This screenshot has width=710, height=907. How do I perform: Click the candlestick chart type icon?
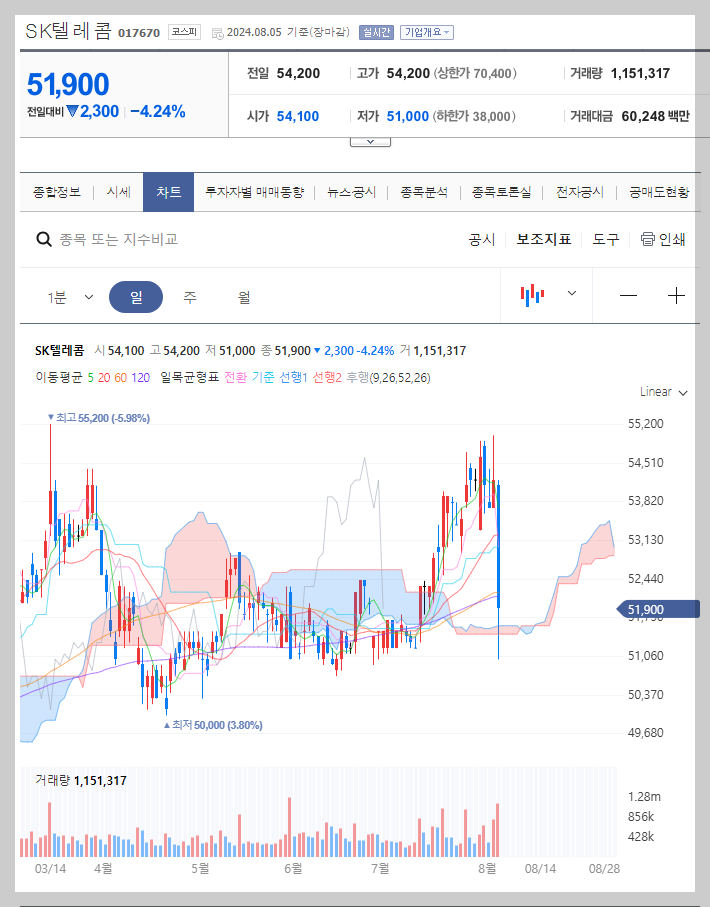point(532,296)
